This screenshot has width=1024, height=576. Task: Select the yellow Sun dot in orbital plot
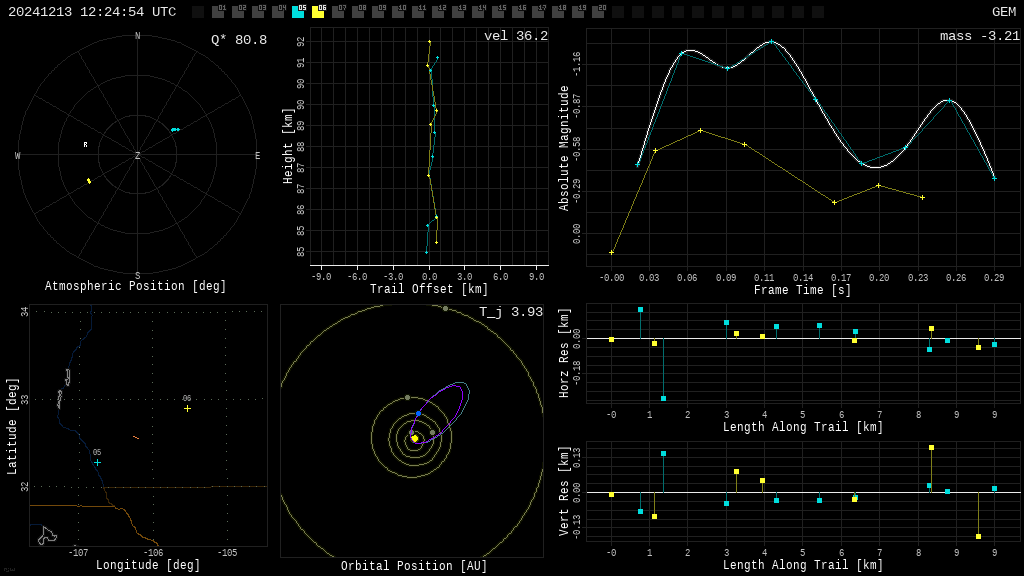(x=415, y=438)
